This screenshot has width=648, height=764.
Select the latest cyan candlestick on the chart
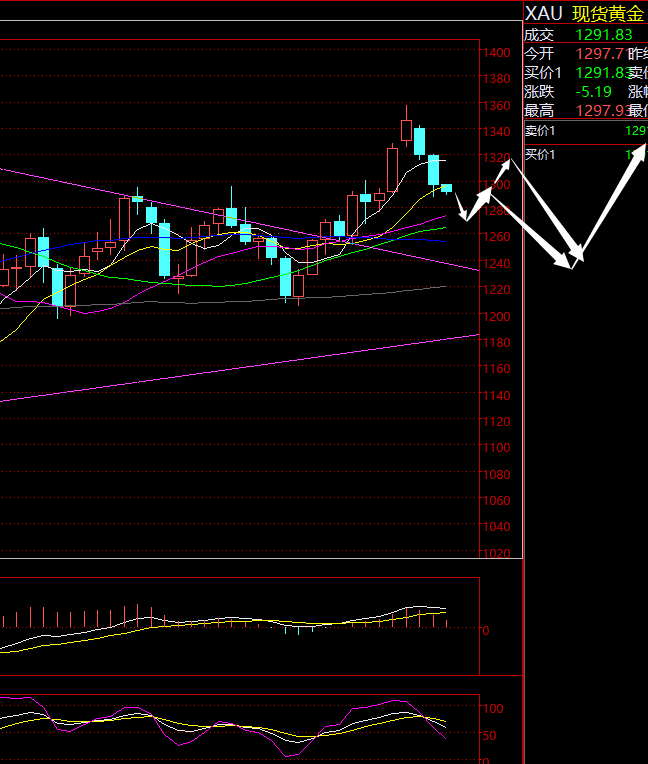click(x=446, y=187)
